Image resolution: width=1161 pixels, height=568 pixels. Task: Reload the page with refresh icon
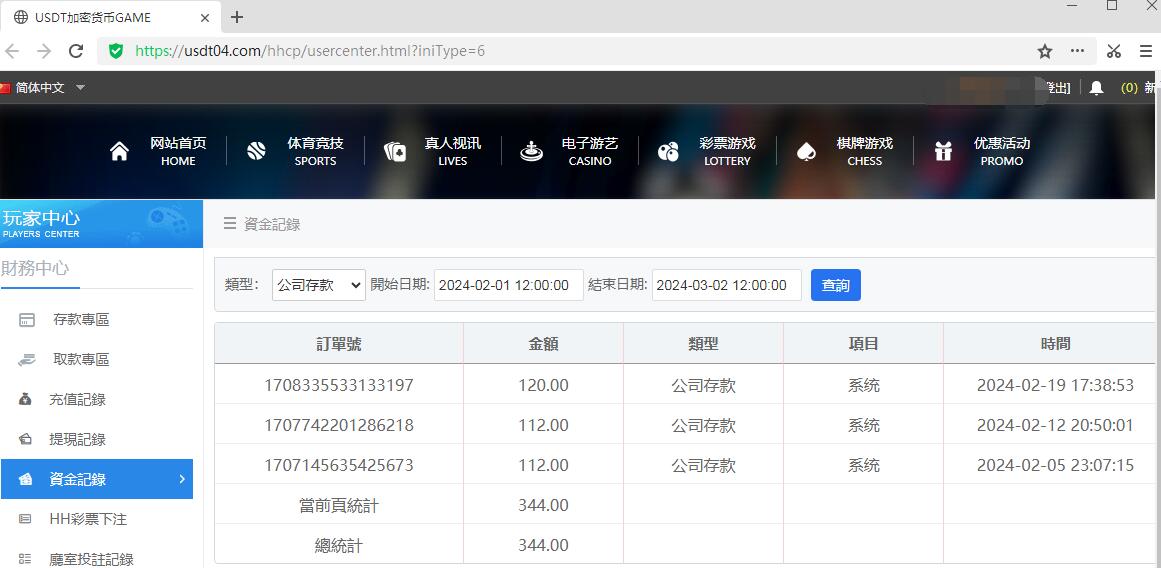[x=76, y=51]
